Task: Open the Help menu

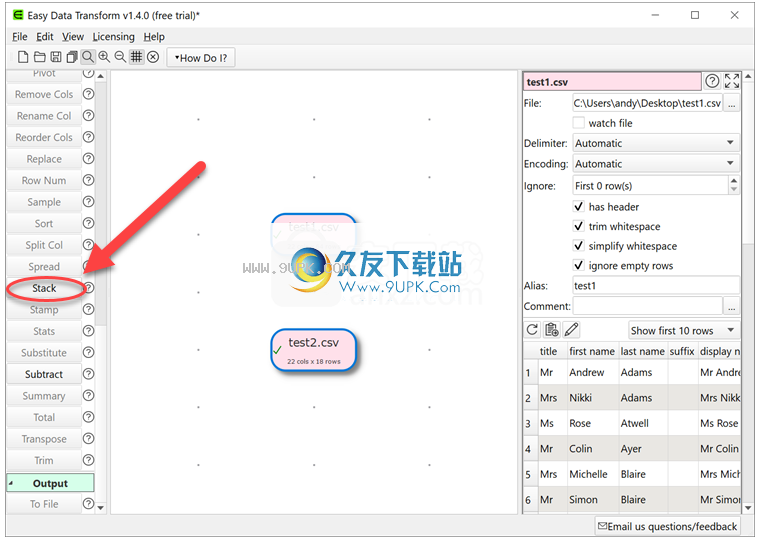Action: (154, 37)
